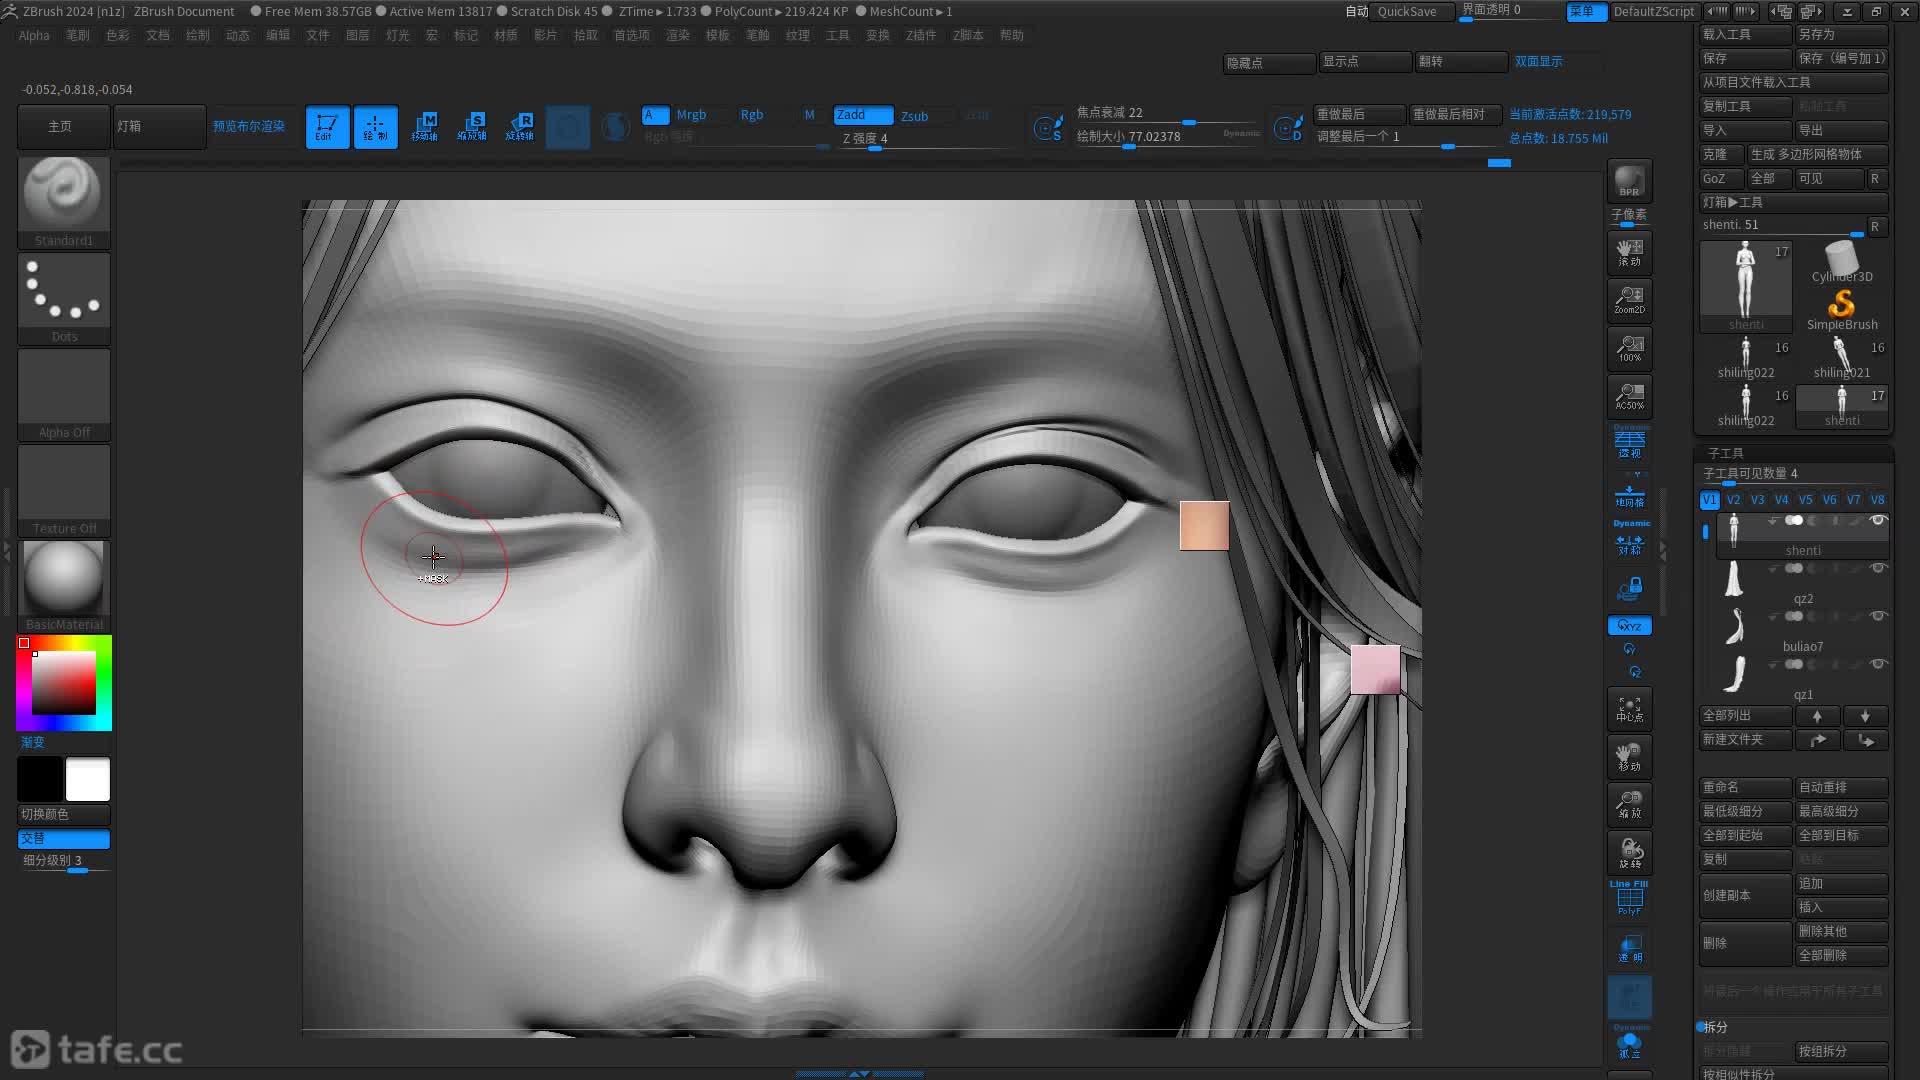Click the QuickSave button

(x=1412, y=11)
